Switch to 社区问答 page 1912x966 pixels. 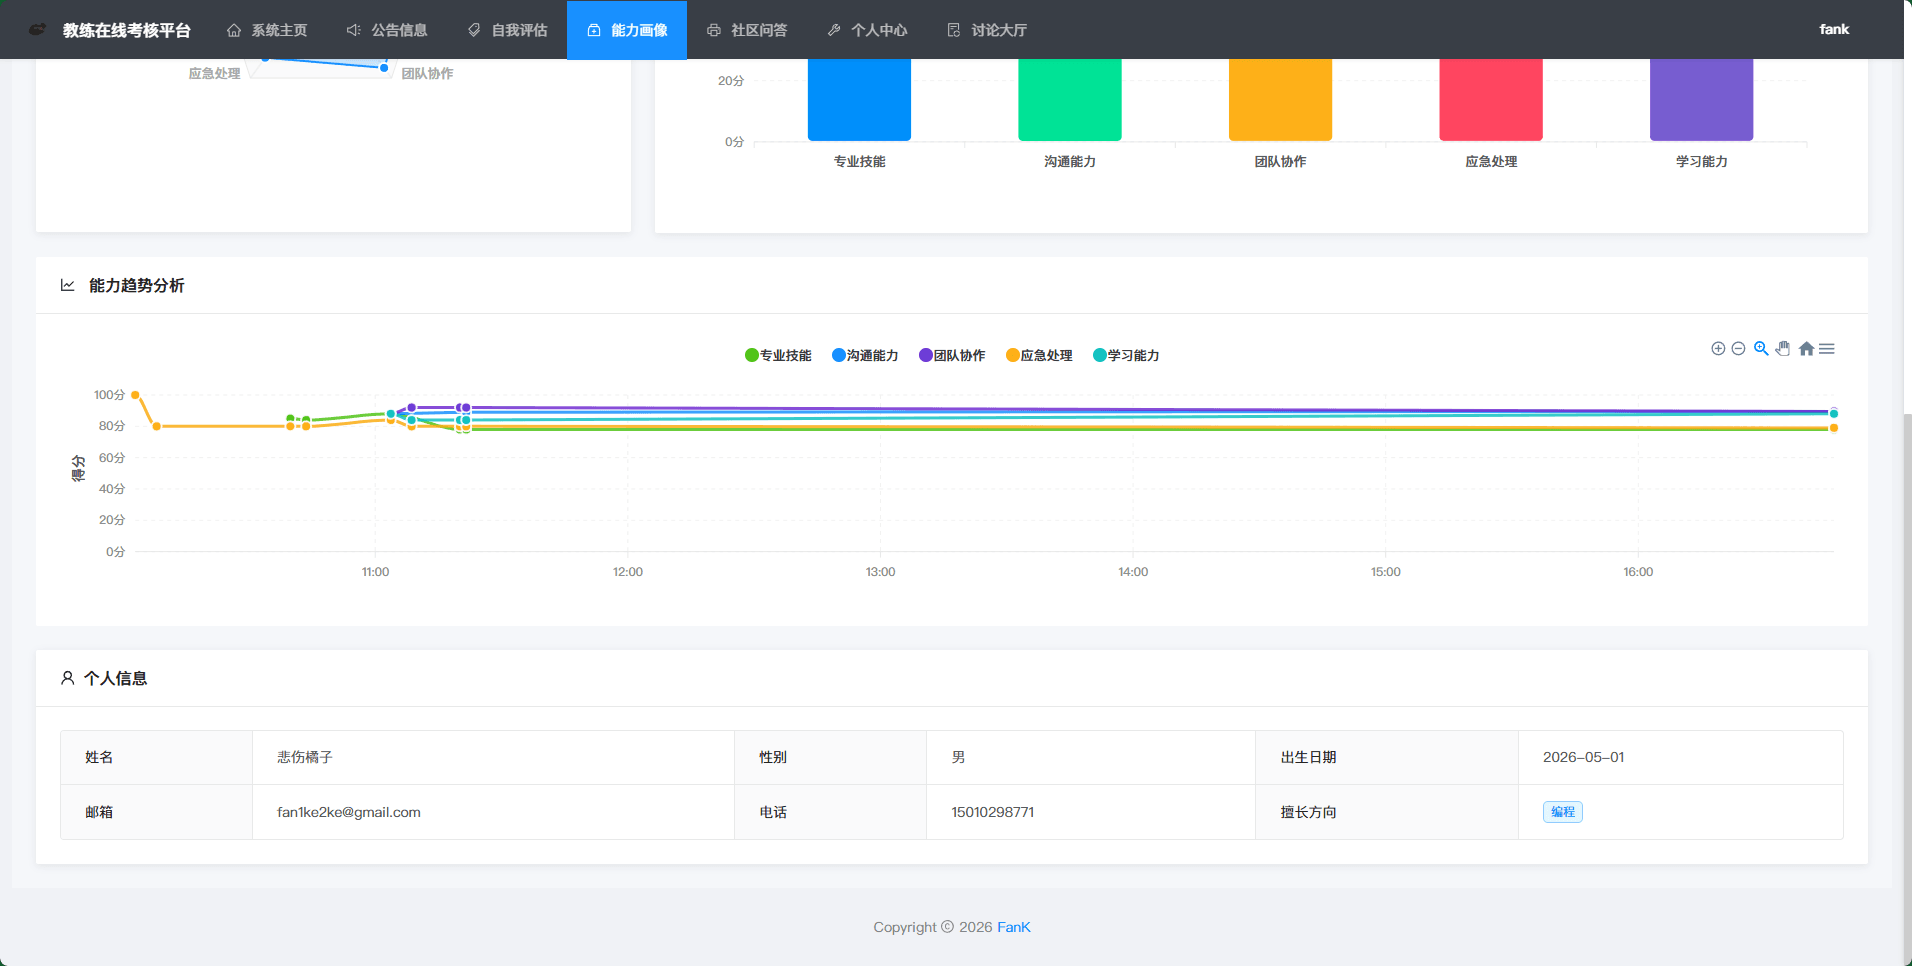(747, 30)
